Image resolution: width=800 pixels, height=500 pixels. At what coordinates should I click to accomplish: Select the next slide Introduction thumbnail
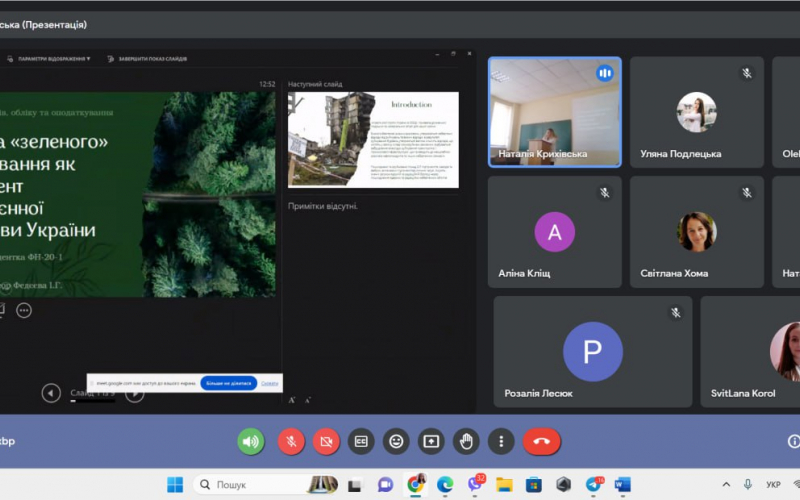(373, 140)
